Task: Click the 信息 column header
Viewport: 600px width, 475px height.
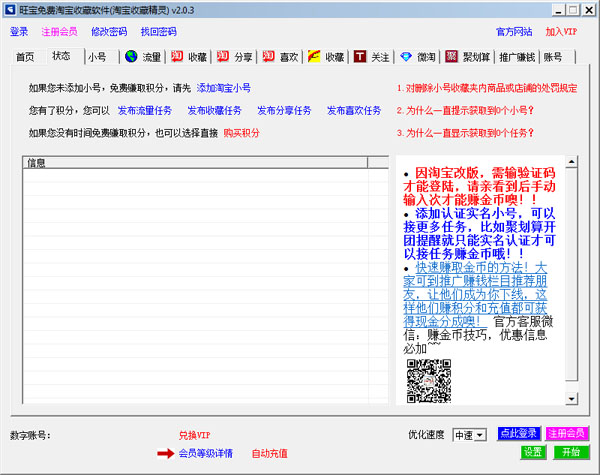Action: [x=195, y=162]
